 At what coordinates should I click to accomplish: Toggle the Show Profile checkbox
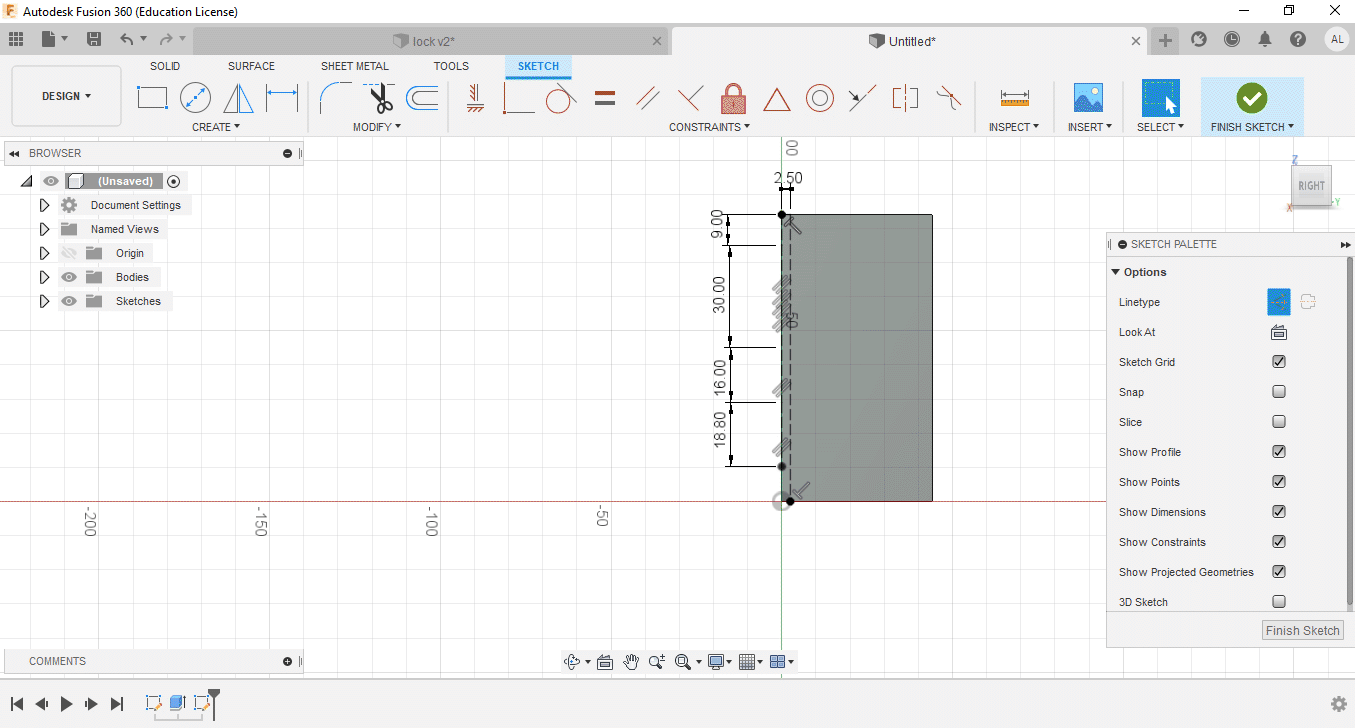(x=1278, y=452)
